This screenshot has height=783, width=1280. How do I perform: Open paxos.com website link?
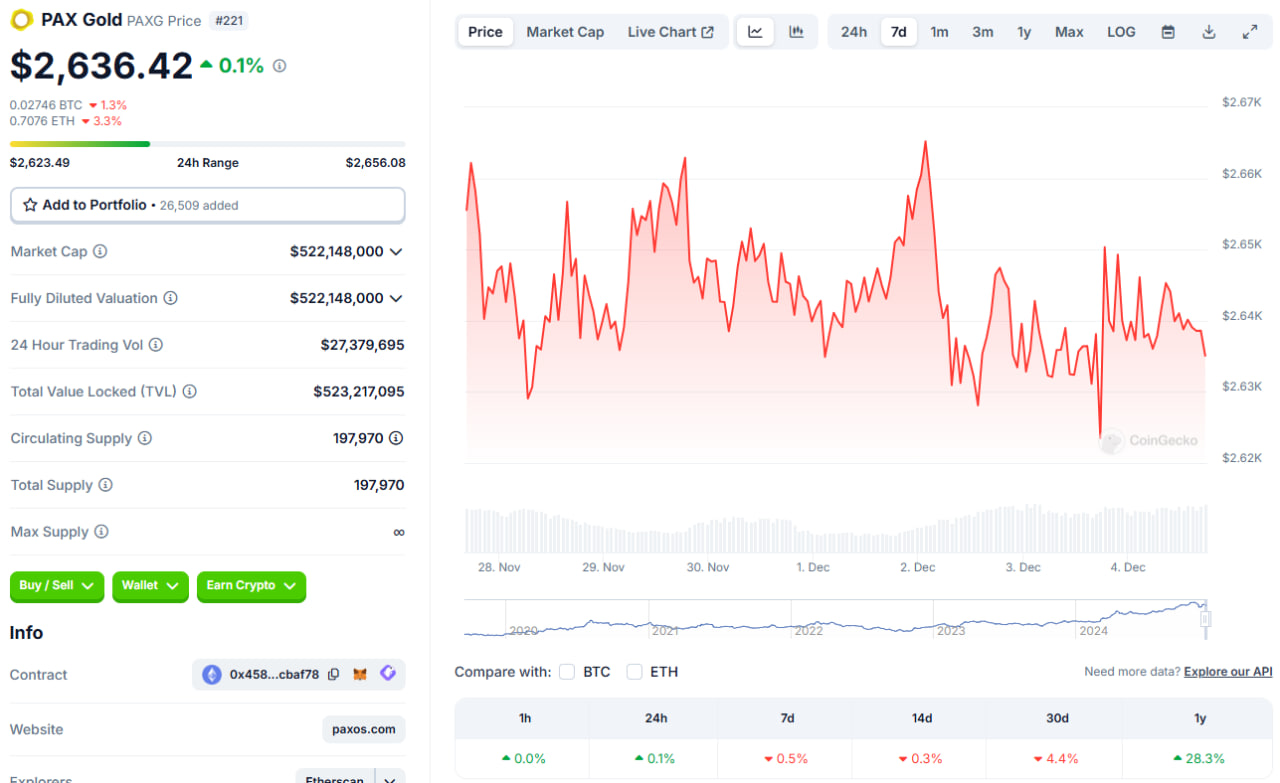tap(364, 730)
